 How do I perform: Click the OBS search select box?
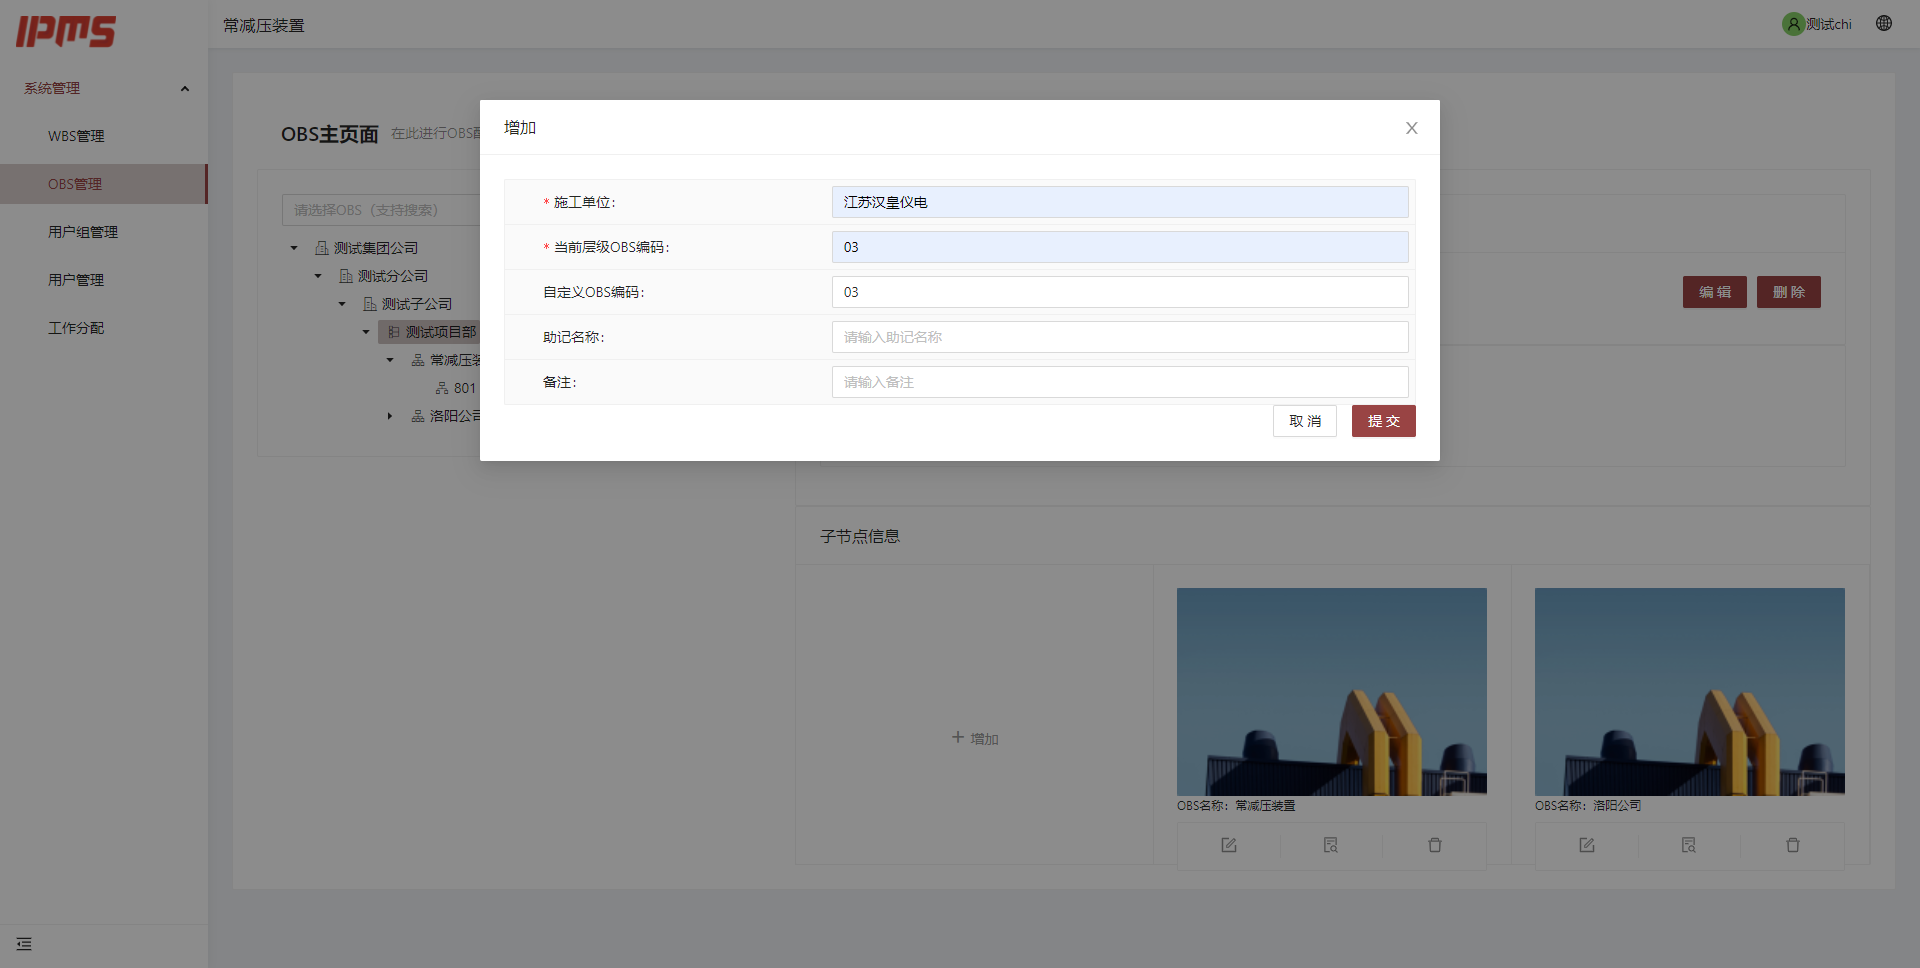[x=381, y=210]
